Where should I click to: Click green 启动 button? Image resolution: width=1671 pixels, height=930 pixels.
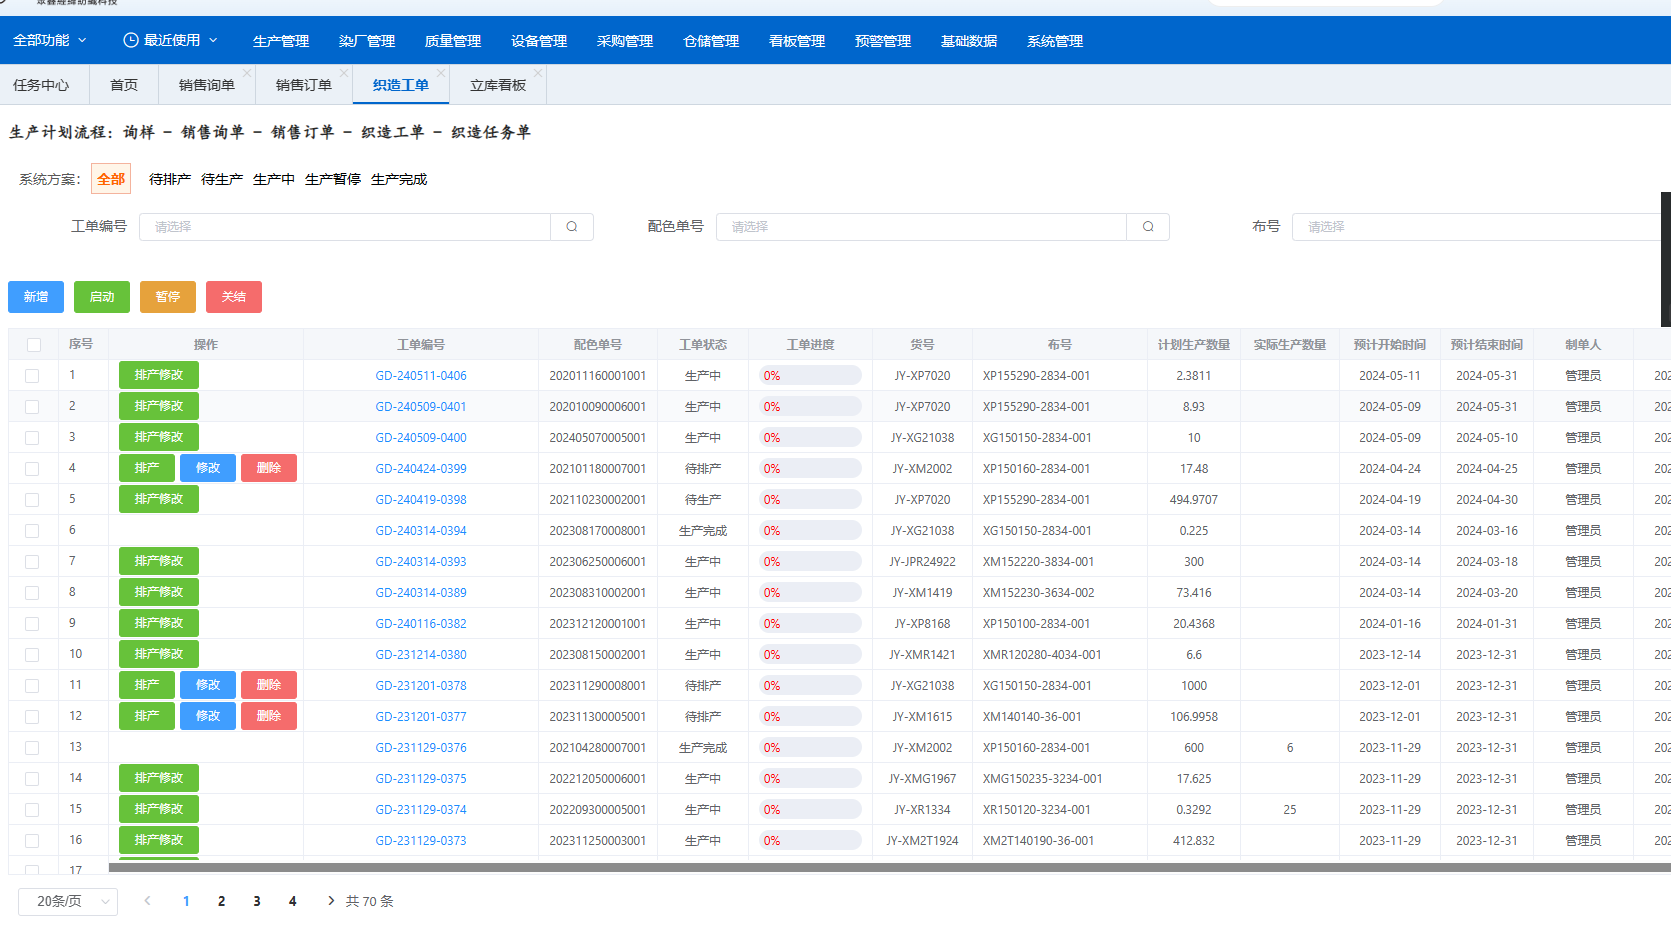coord(102,297)
